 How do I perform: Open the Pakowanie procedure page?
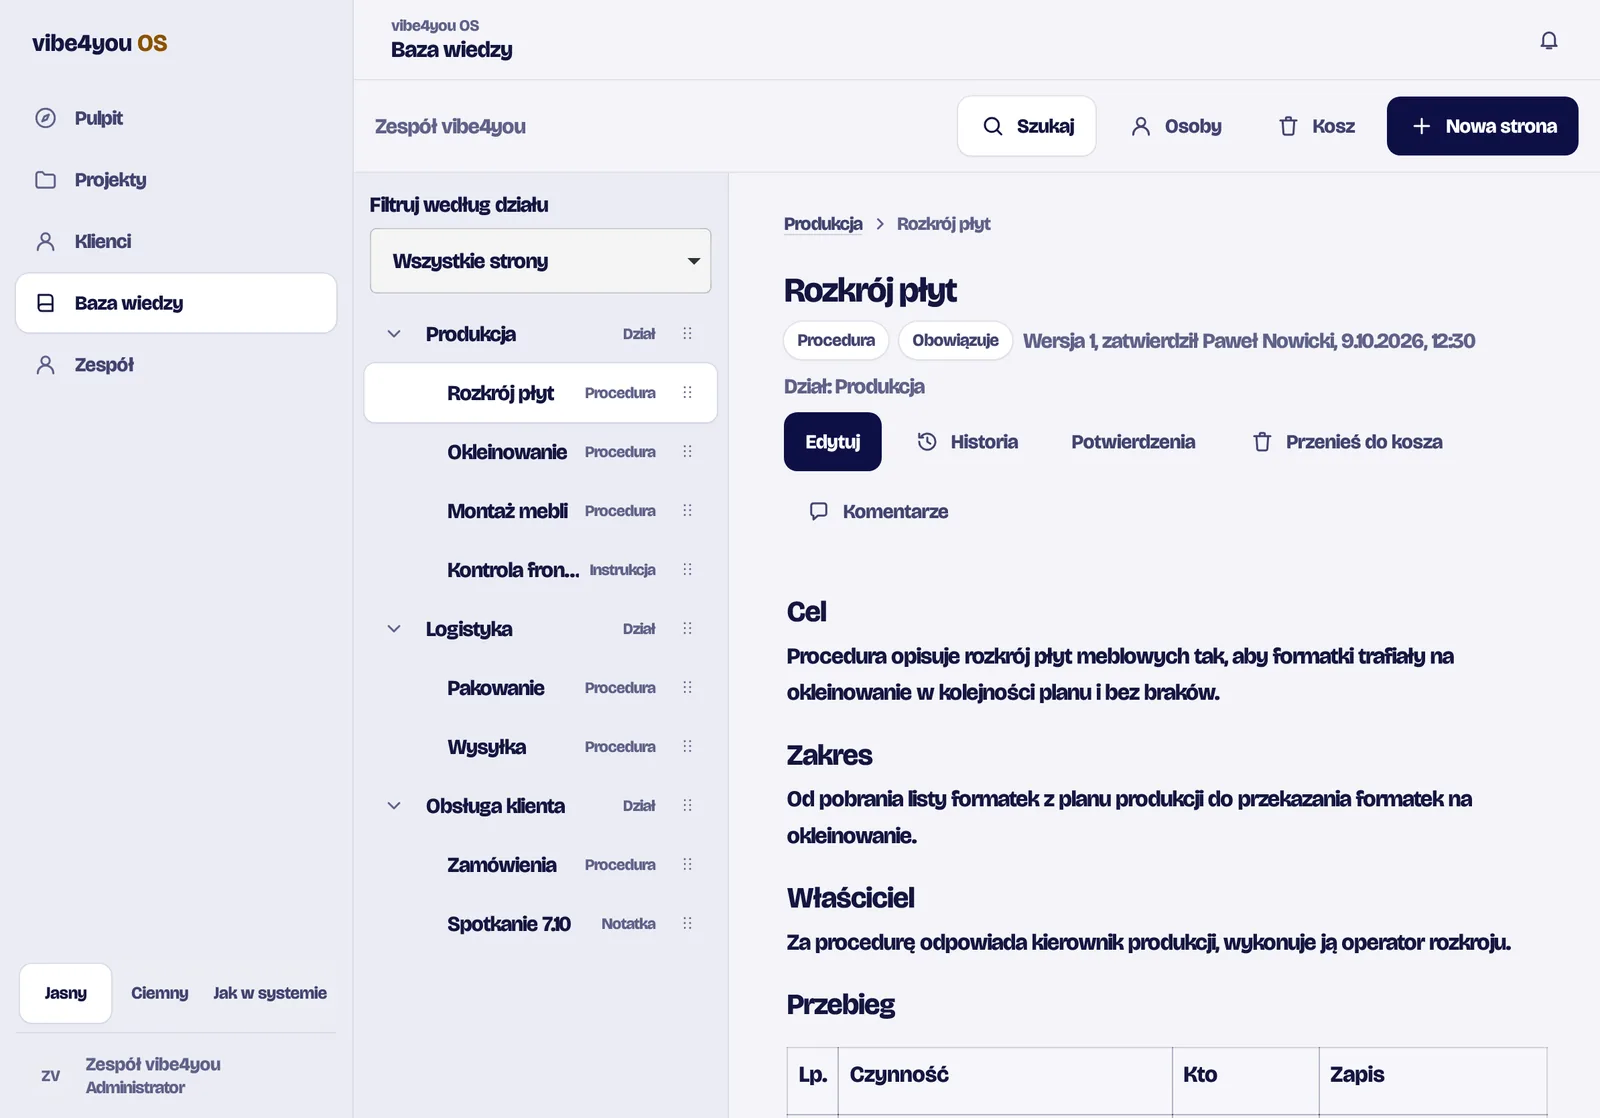tap(540, 688)
